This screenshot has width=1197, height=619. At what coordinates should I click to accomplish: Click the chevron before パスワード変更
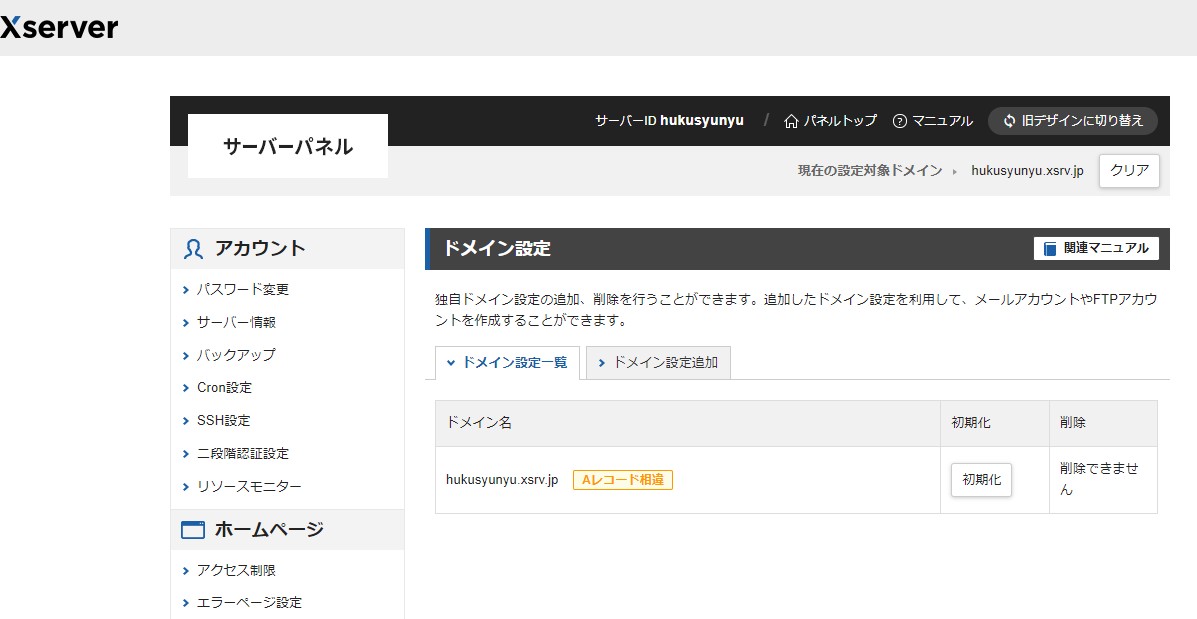point(186,290)
